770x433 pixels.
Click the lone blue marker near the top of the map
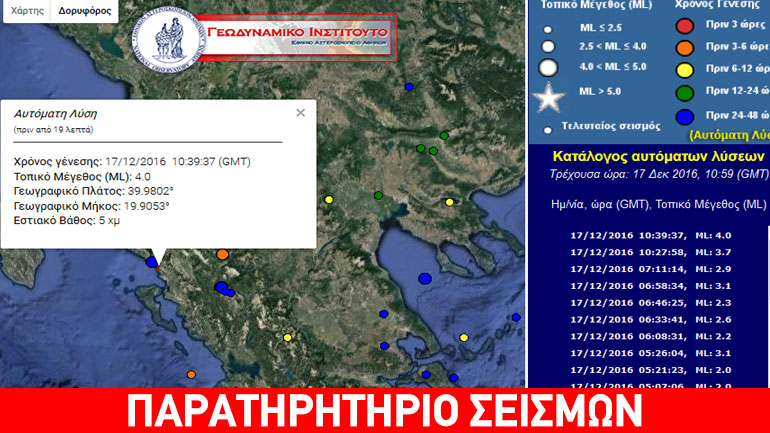[409, 87]
